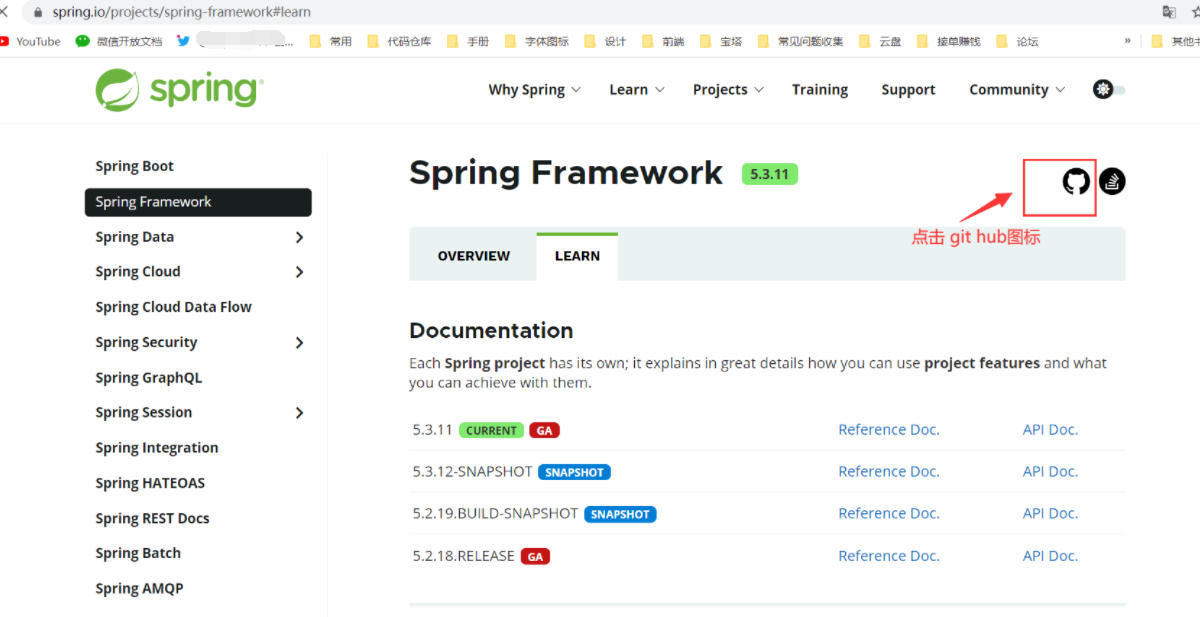Open the Stack Overflow icon for Spring Framework
The image size is (1200, 617).
[x=1112, y=182]
